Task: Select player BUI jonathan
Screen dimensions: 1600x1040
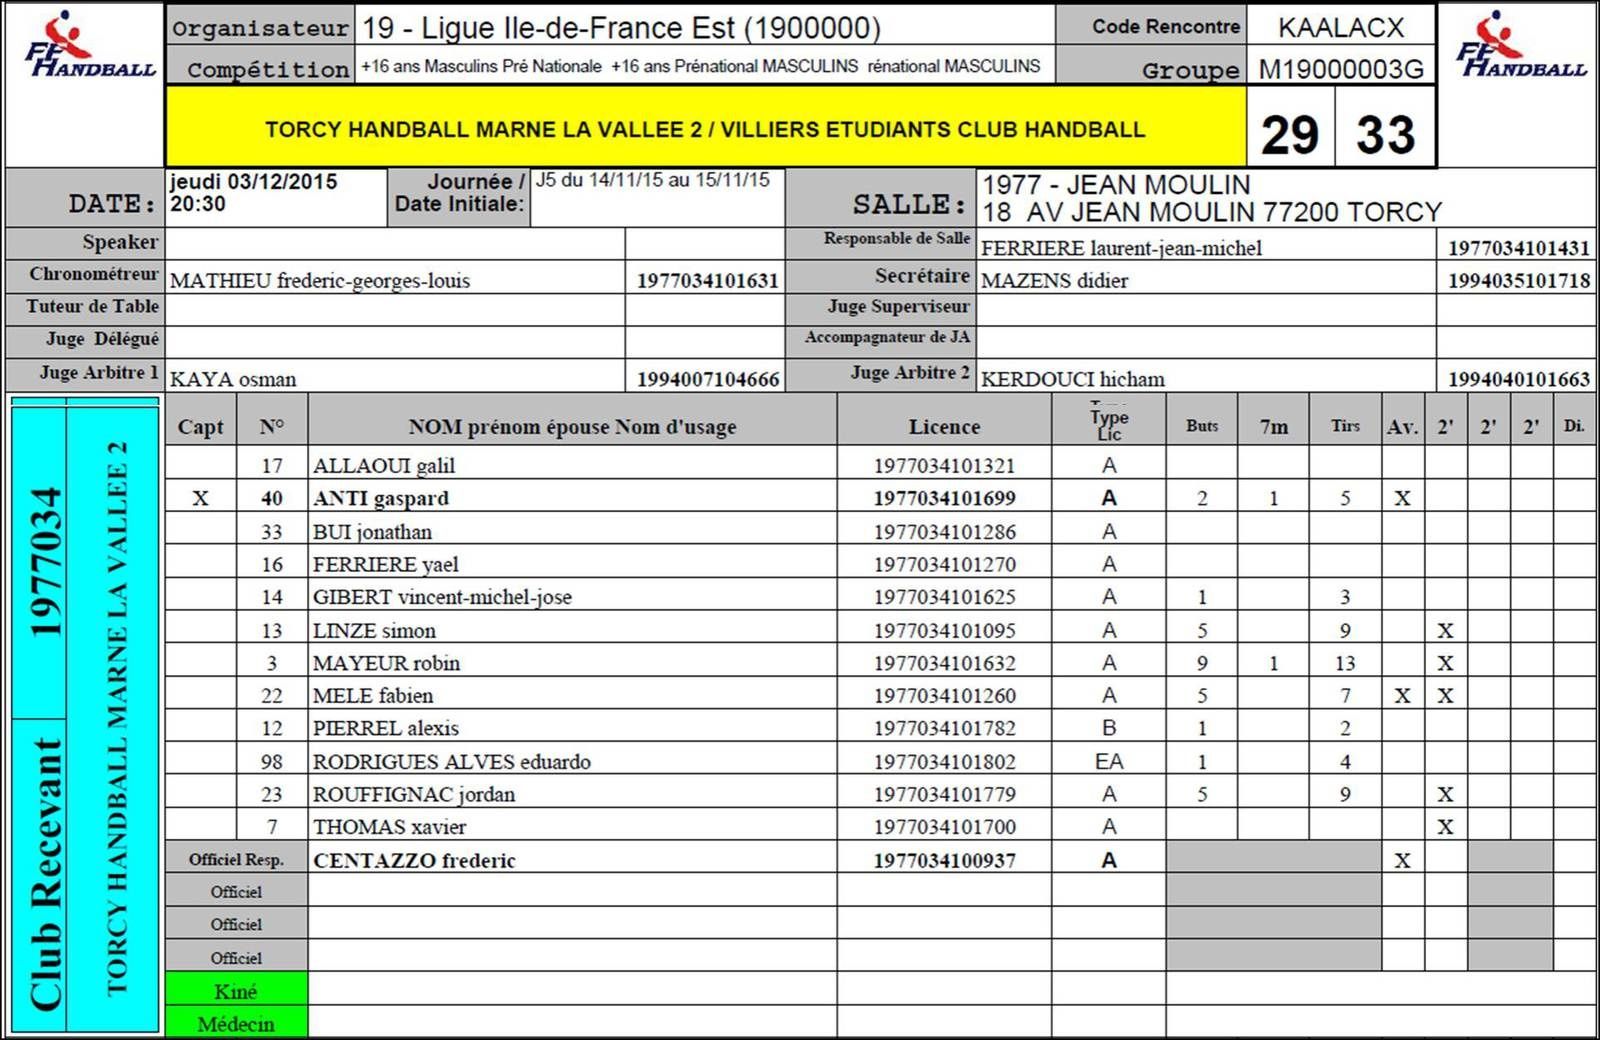Action: [372, 532]
